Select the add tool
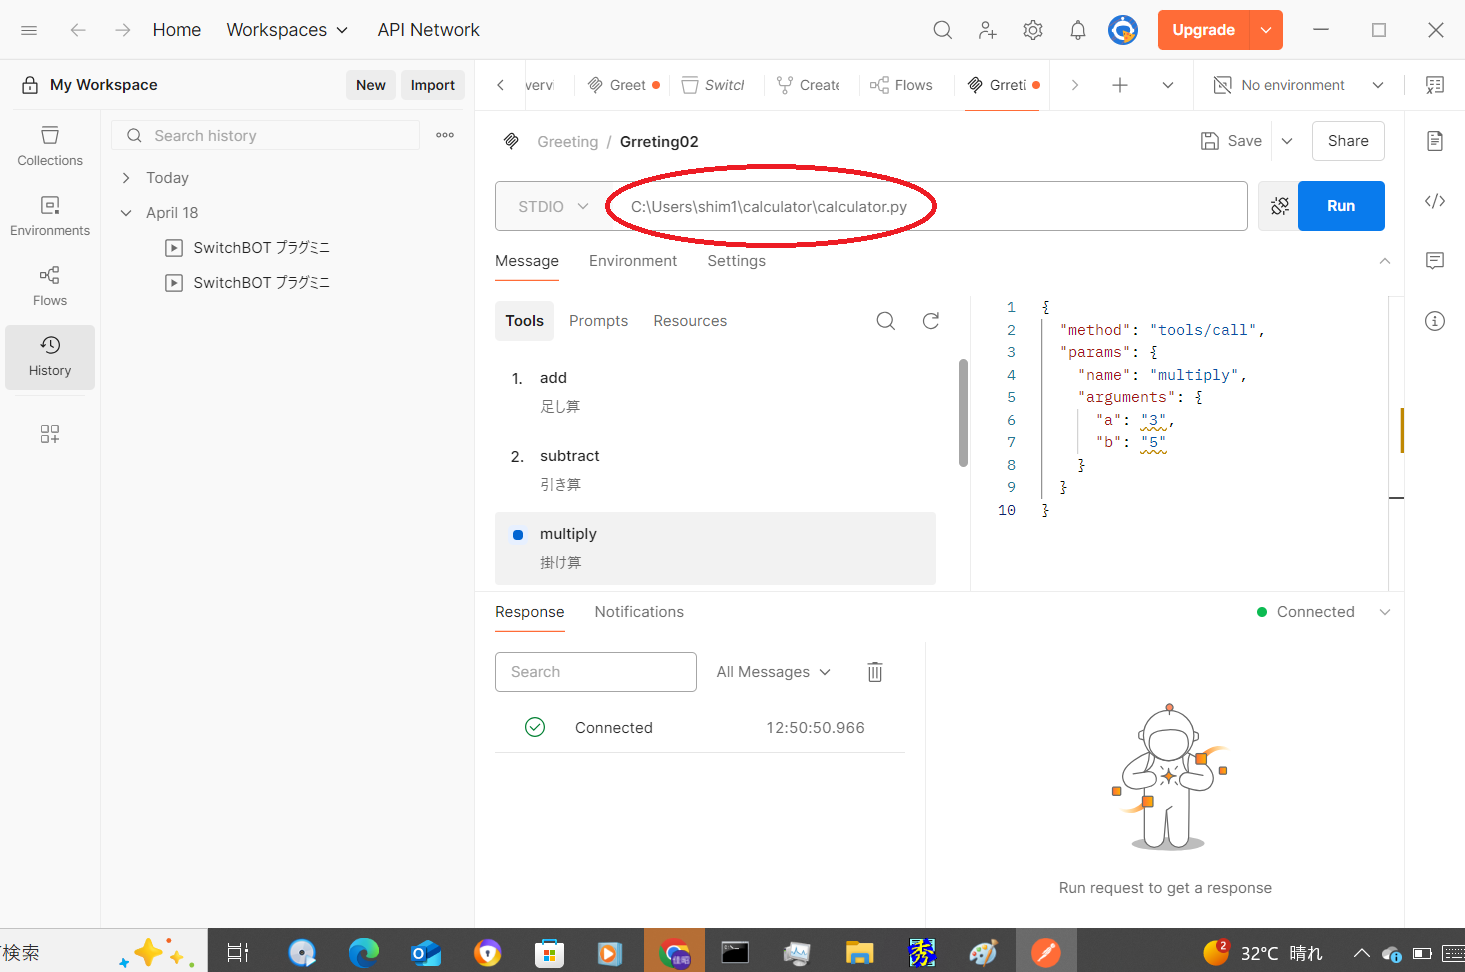This screenshot has width=1465, height=972. tap(553, 378)
